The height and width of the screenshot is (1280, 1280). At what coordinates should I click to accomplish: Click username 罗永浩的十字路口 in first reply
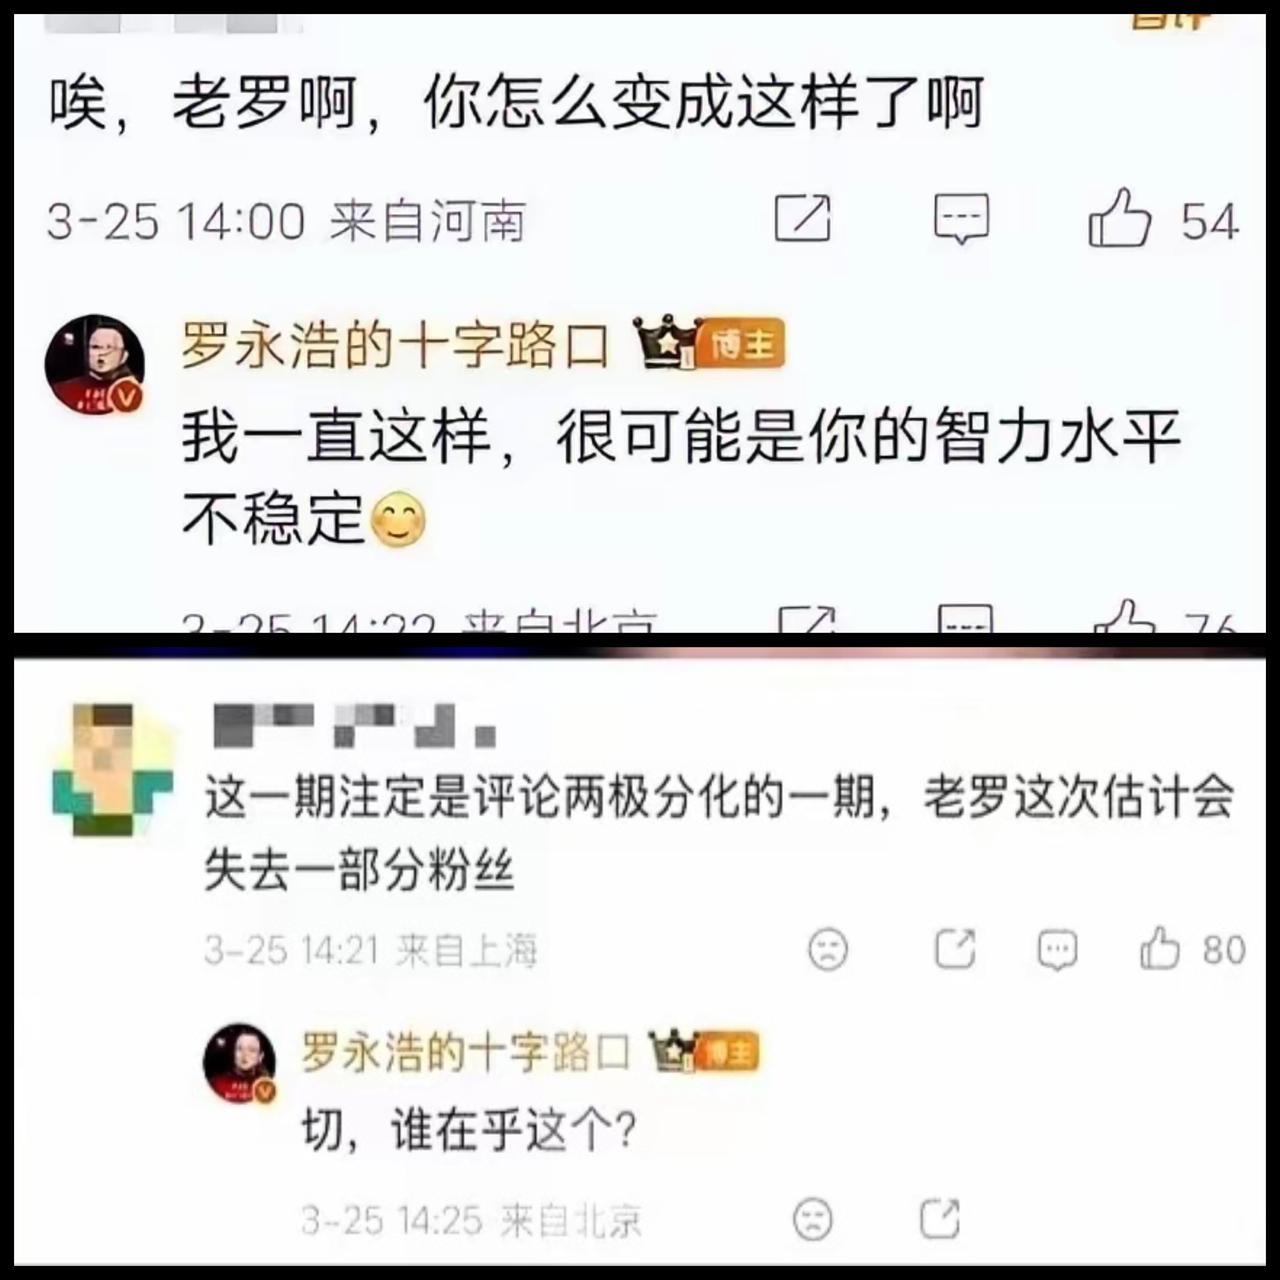coord(395,346)
